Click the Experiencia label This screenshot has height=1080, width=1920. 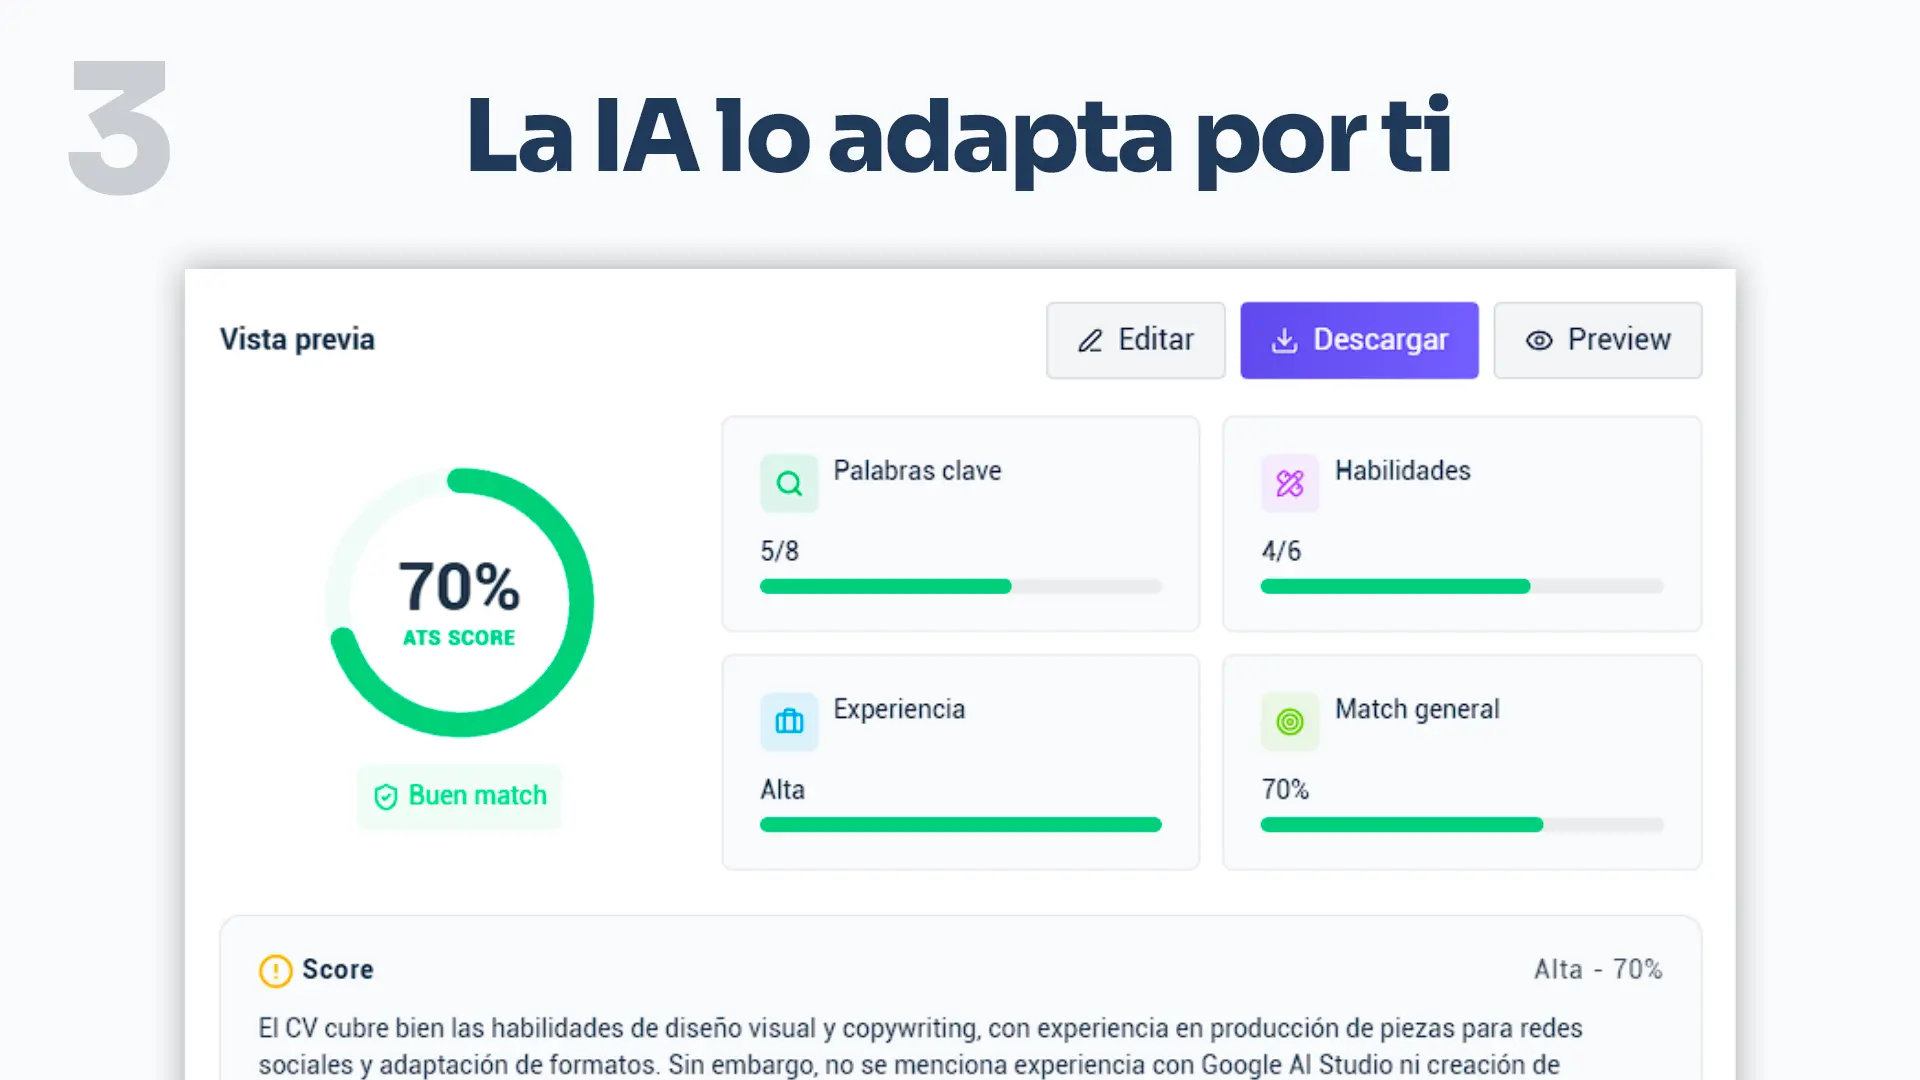(x=899, y=710)
